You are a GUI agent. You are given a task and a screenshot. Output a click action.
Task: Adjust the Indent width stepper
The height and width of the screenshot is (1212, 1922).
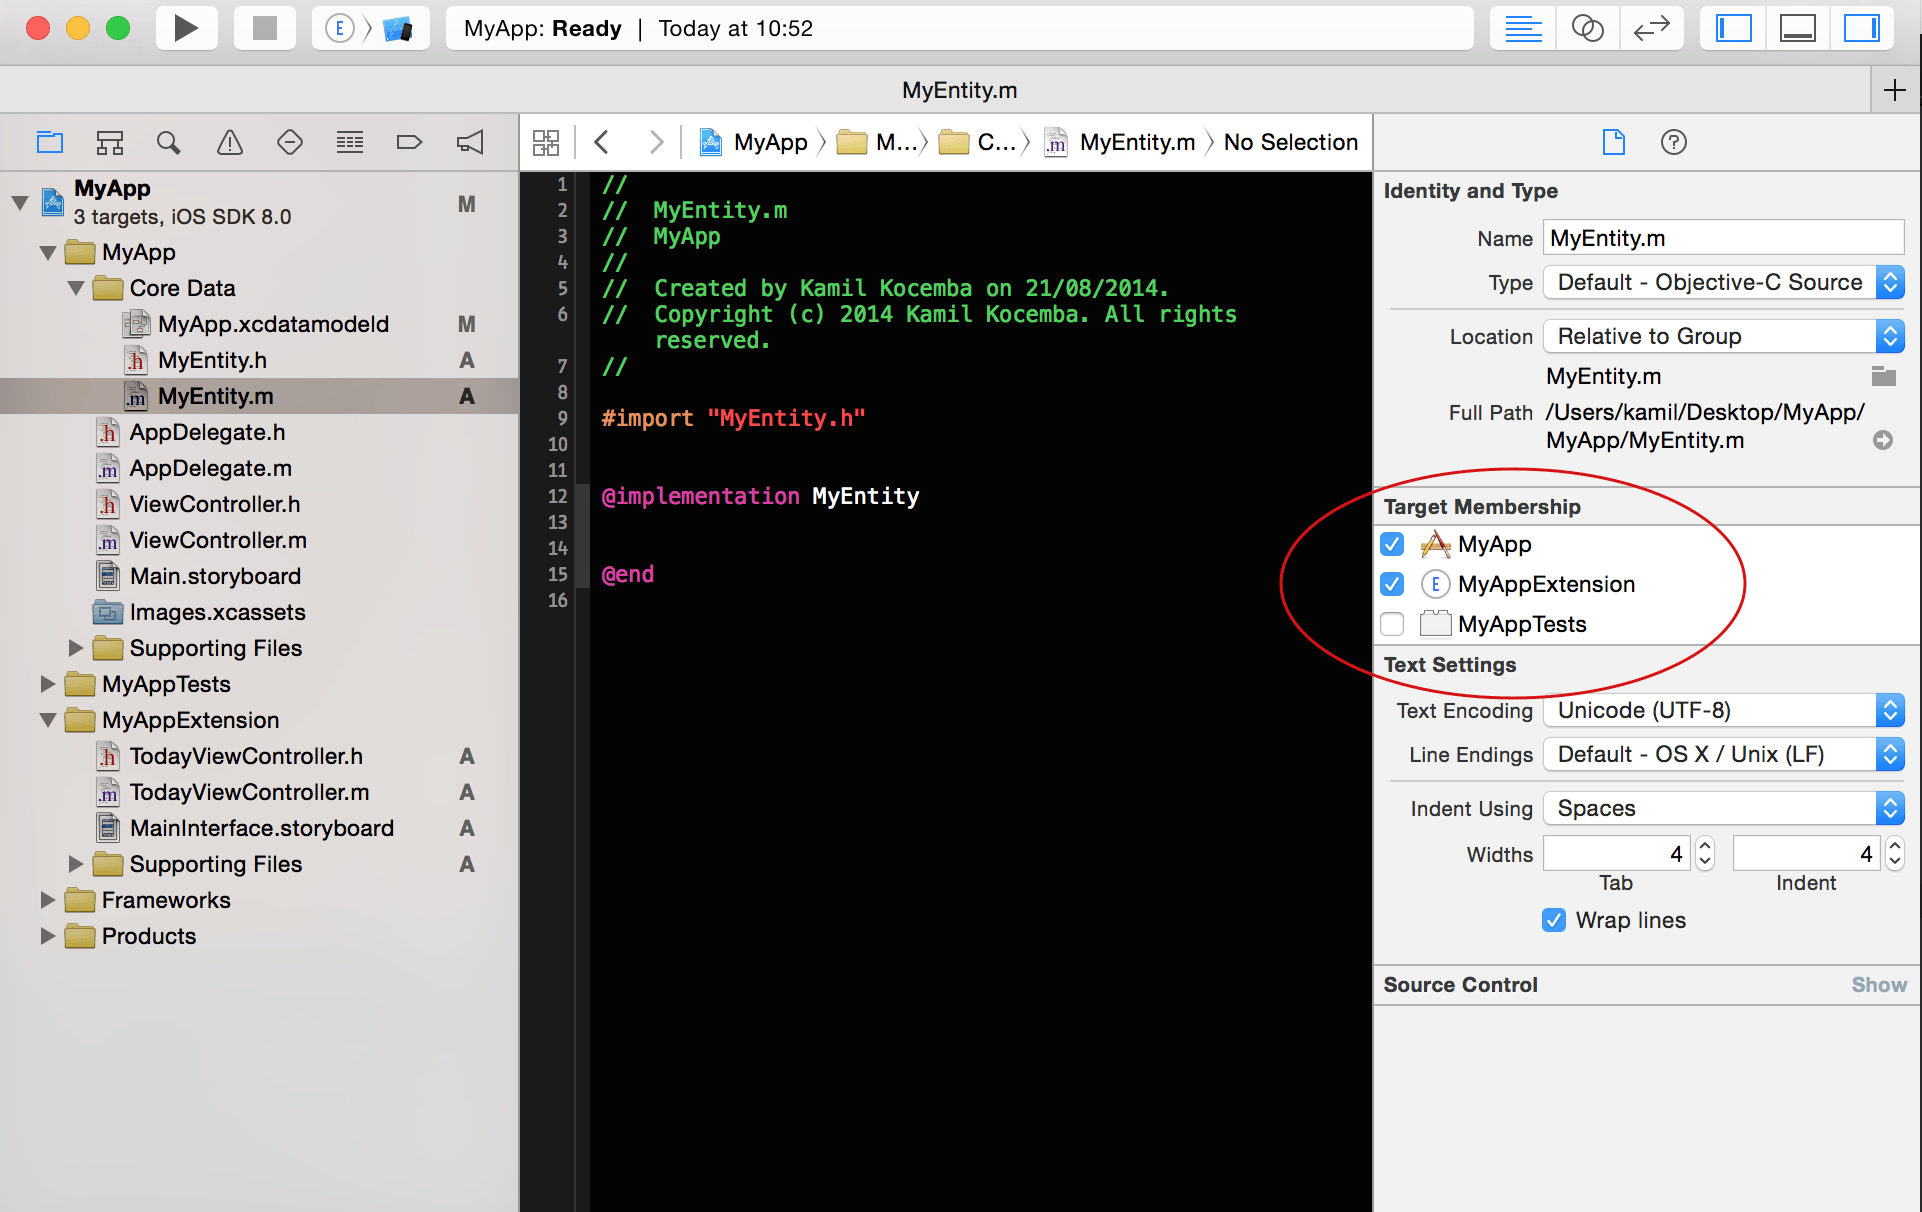point(1894,854)
